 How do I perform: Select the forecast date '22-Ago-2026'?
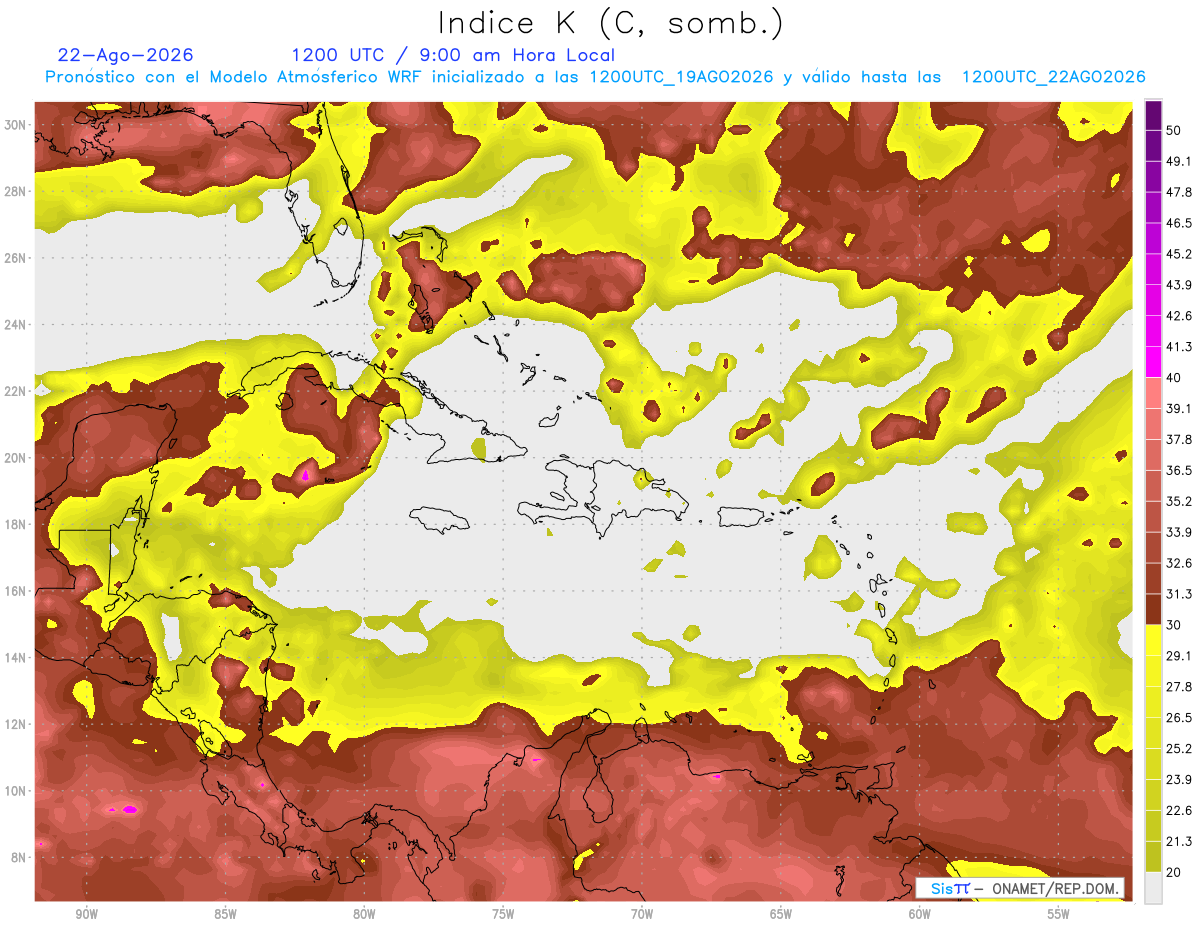tap(126, 55)
